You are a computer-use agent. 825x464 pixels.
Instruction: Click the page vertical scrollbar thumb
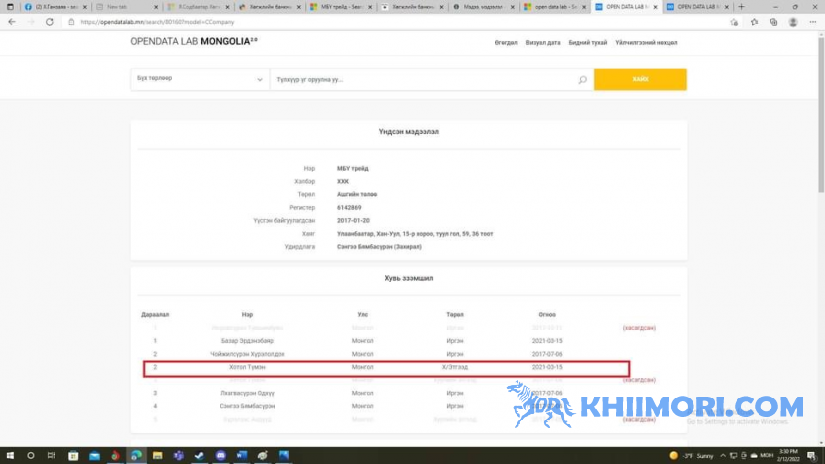tap(821, 114)
